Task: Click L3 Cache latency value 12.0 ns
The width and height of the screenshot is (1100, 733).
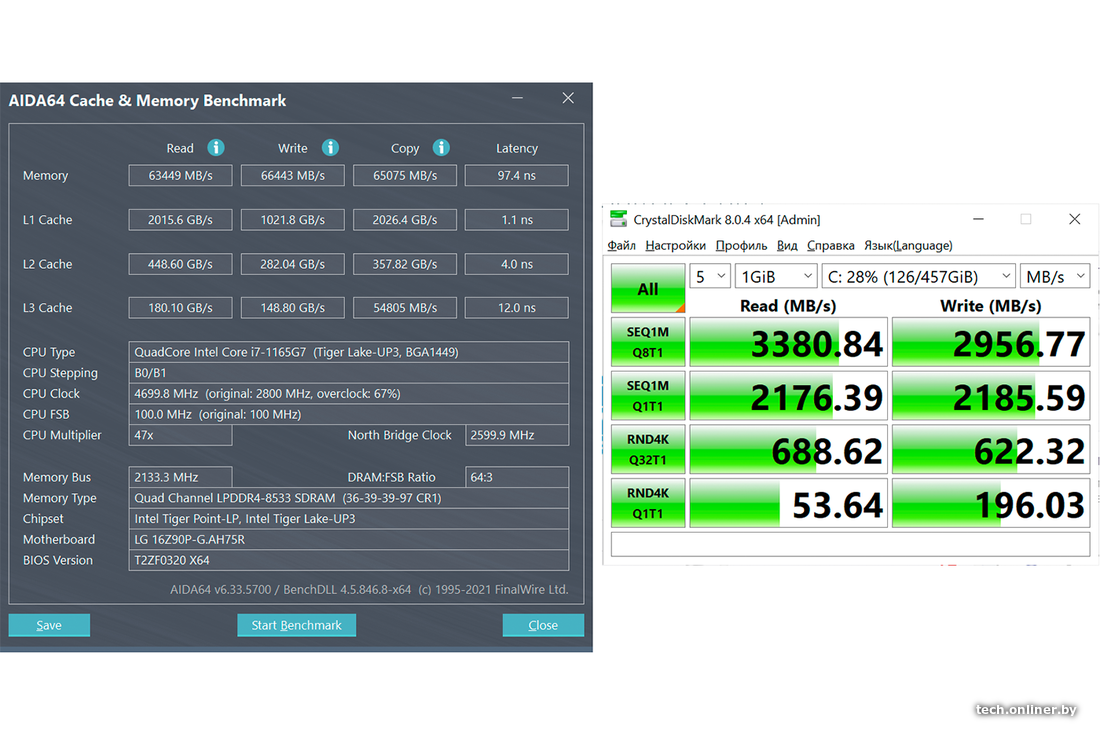Action: tap(517, 307)
